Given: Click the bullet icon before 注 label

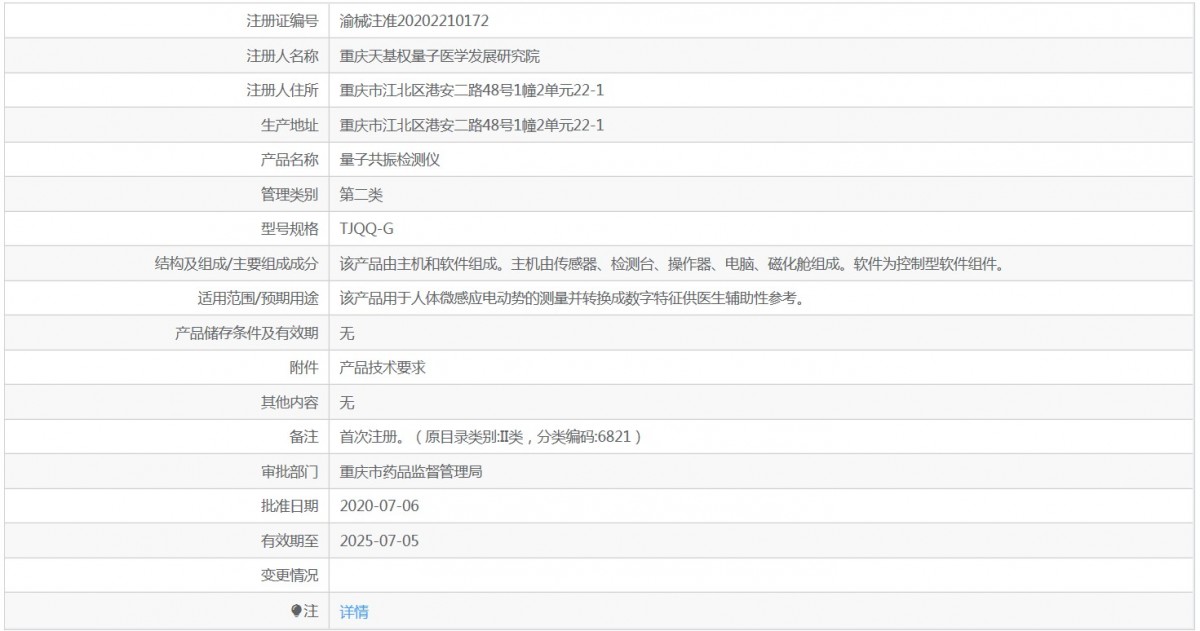Looking at the screenshot, I should click(x=296, y=610).
